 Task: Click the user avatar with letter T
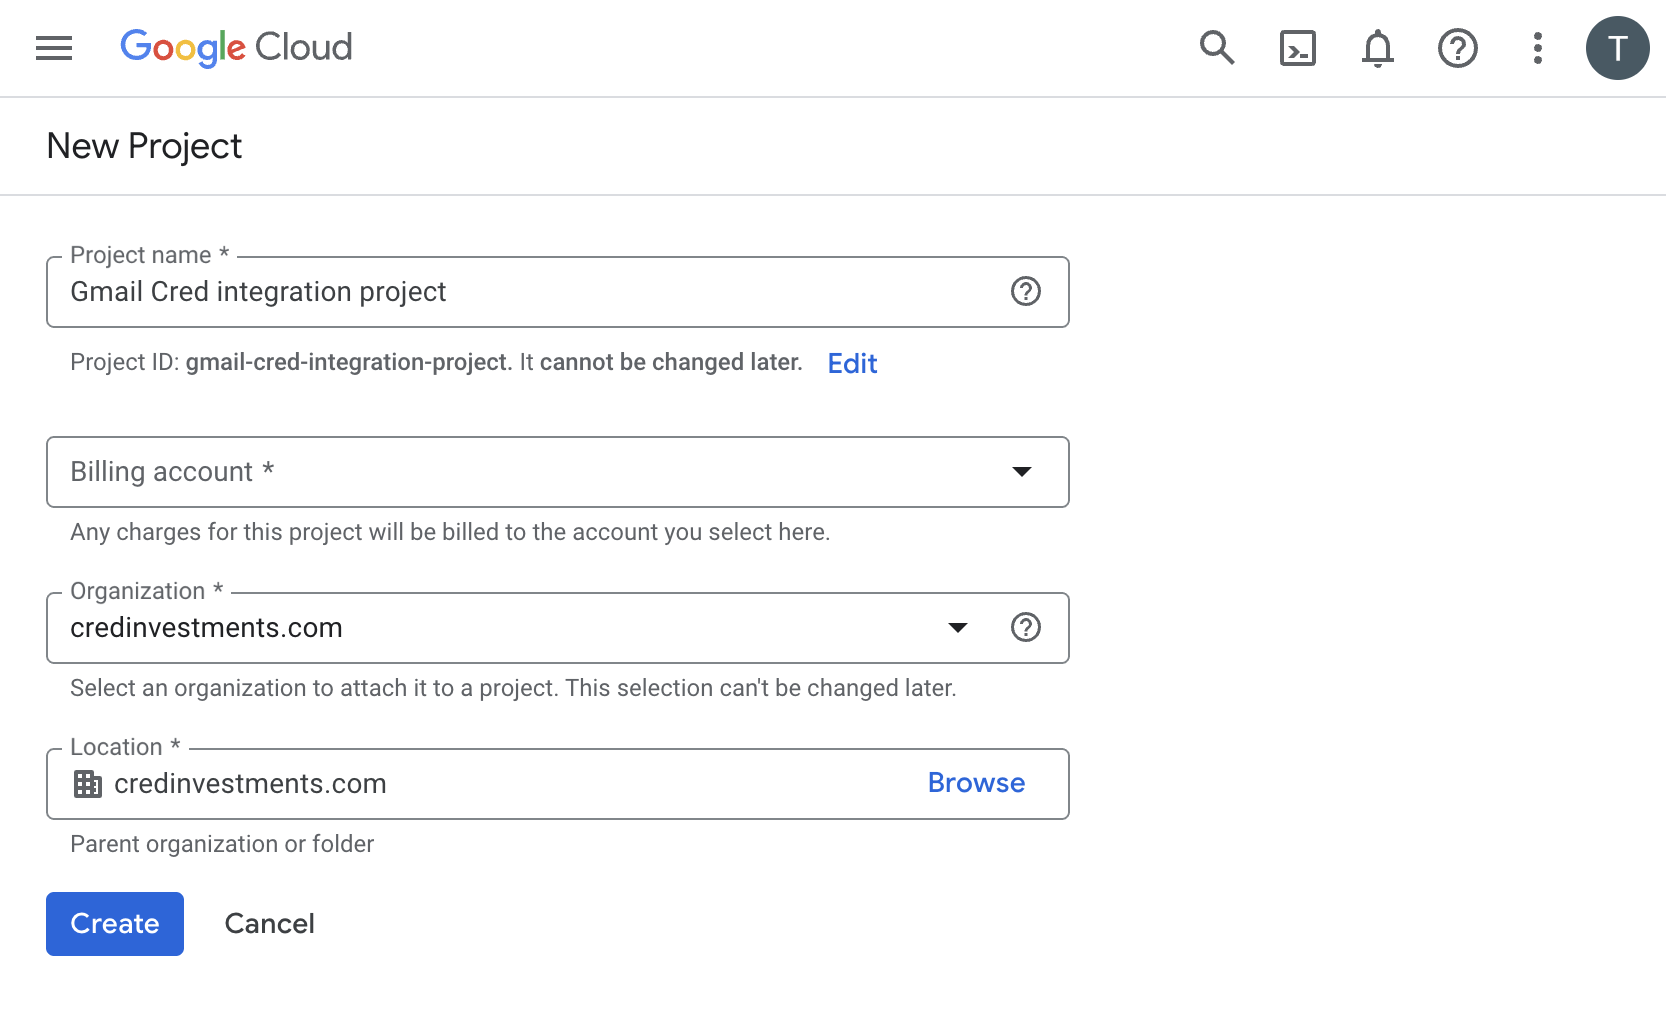1618,48
